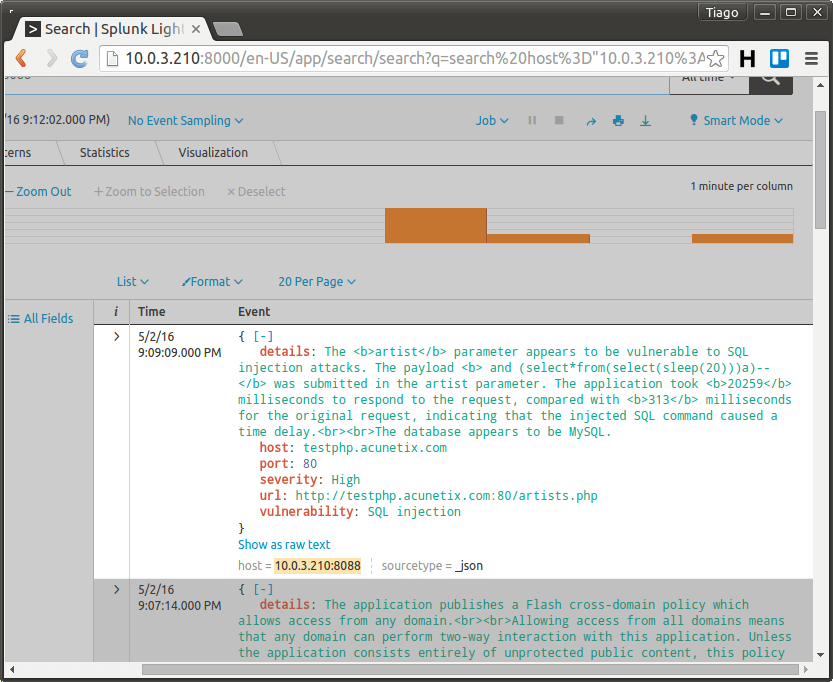Screen dimensions: 833x682
Task: Click the Zoom Out link
Action: coord(39,192)
